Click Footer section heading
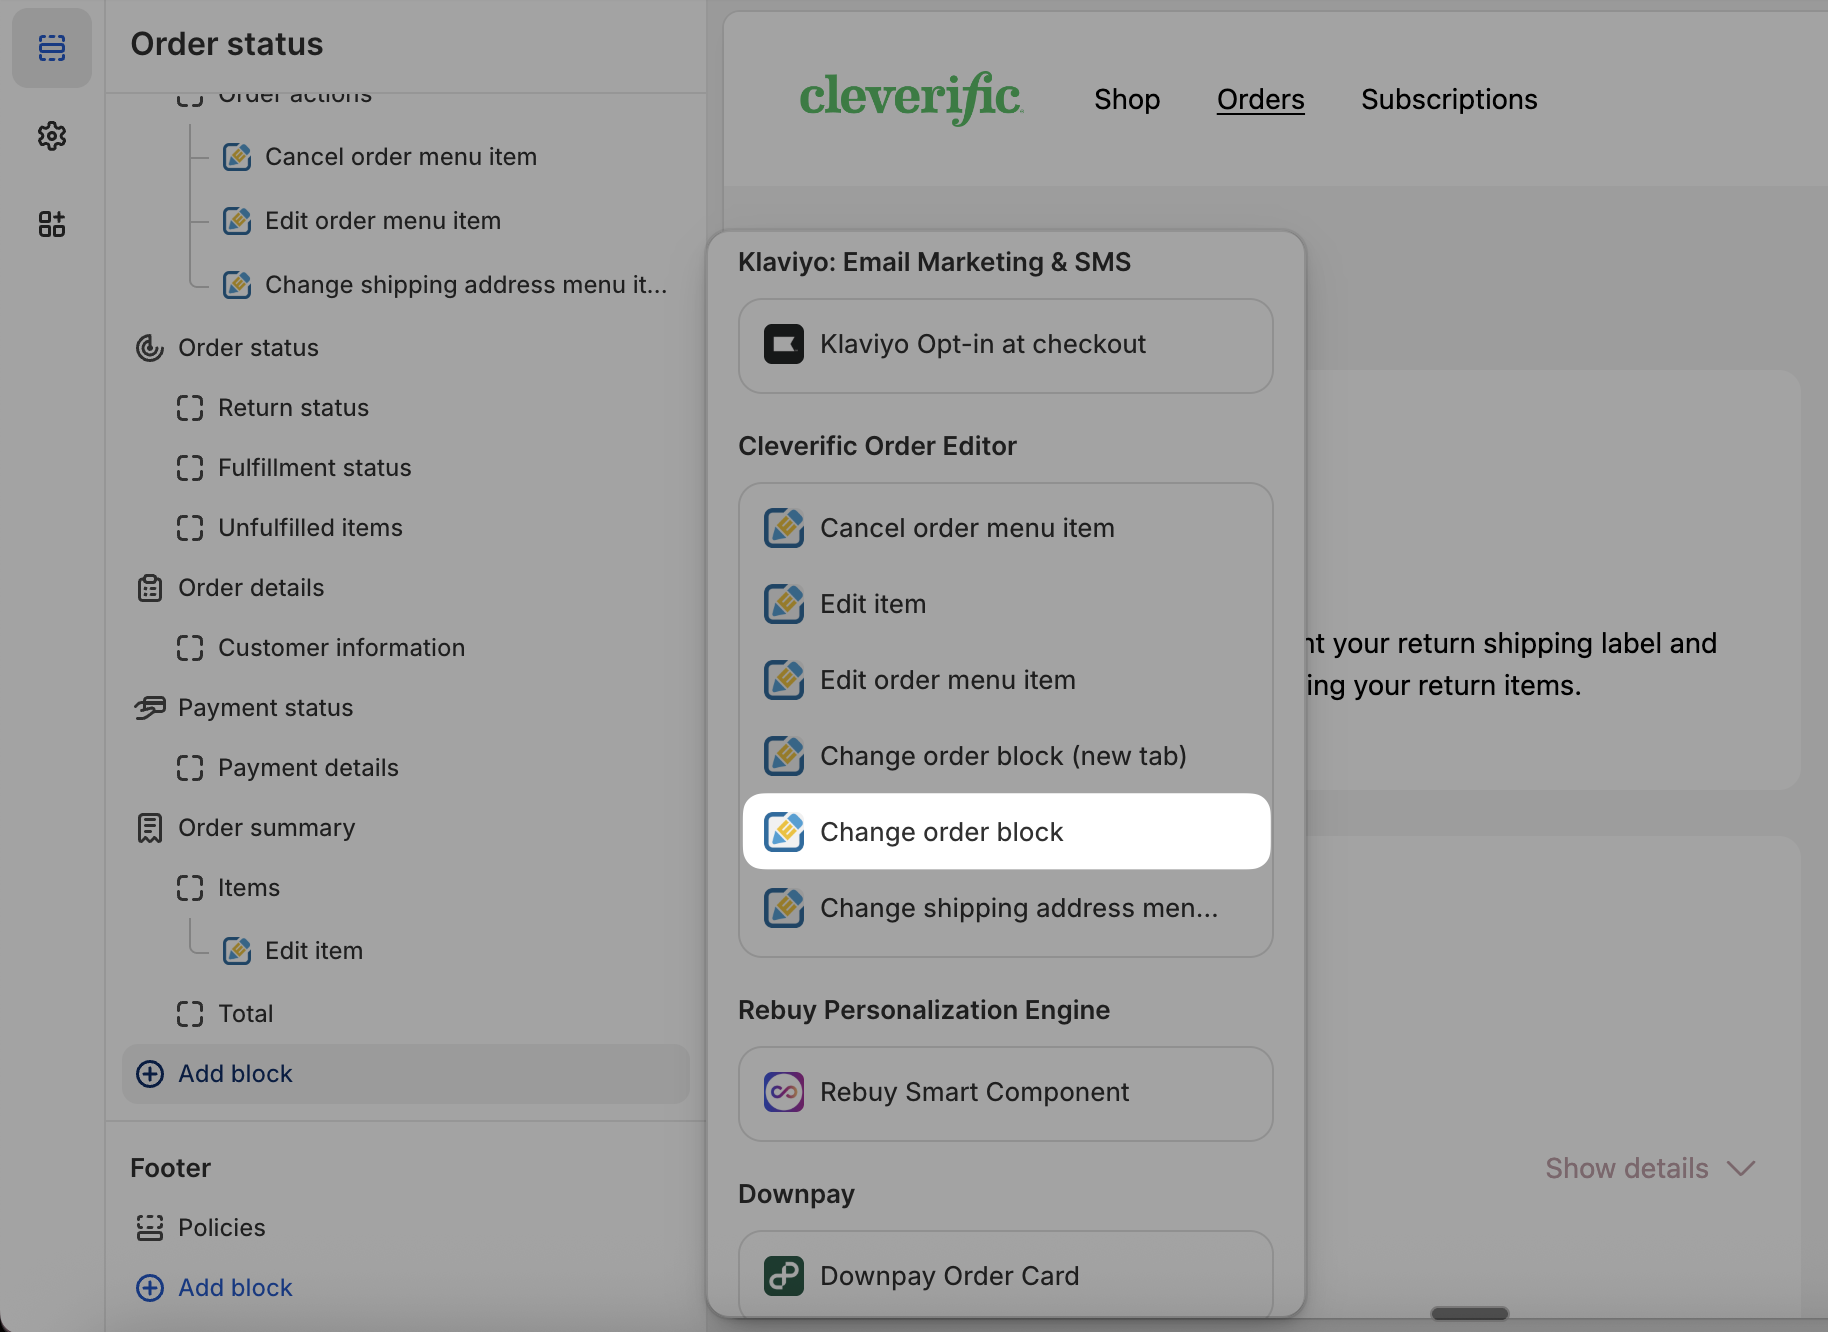The image size is (1828, 1332). [170, 1168]
